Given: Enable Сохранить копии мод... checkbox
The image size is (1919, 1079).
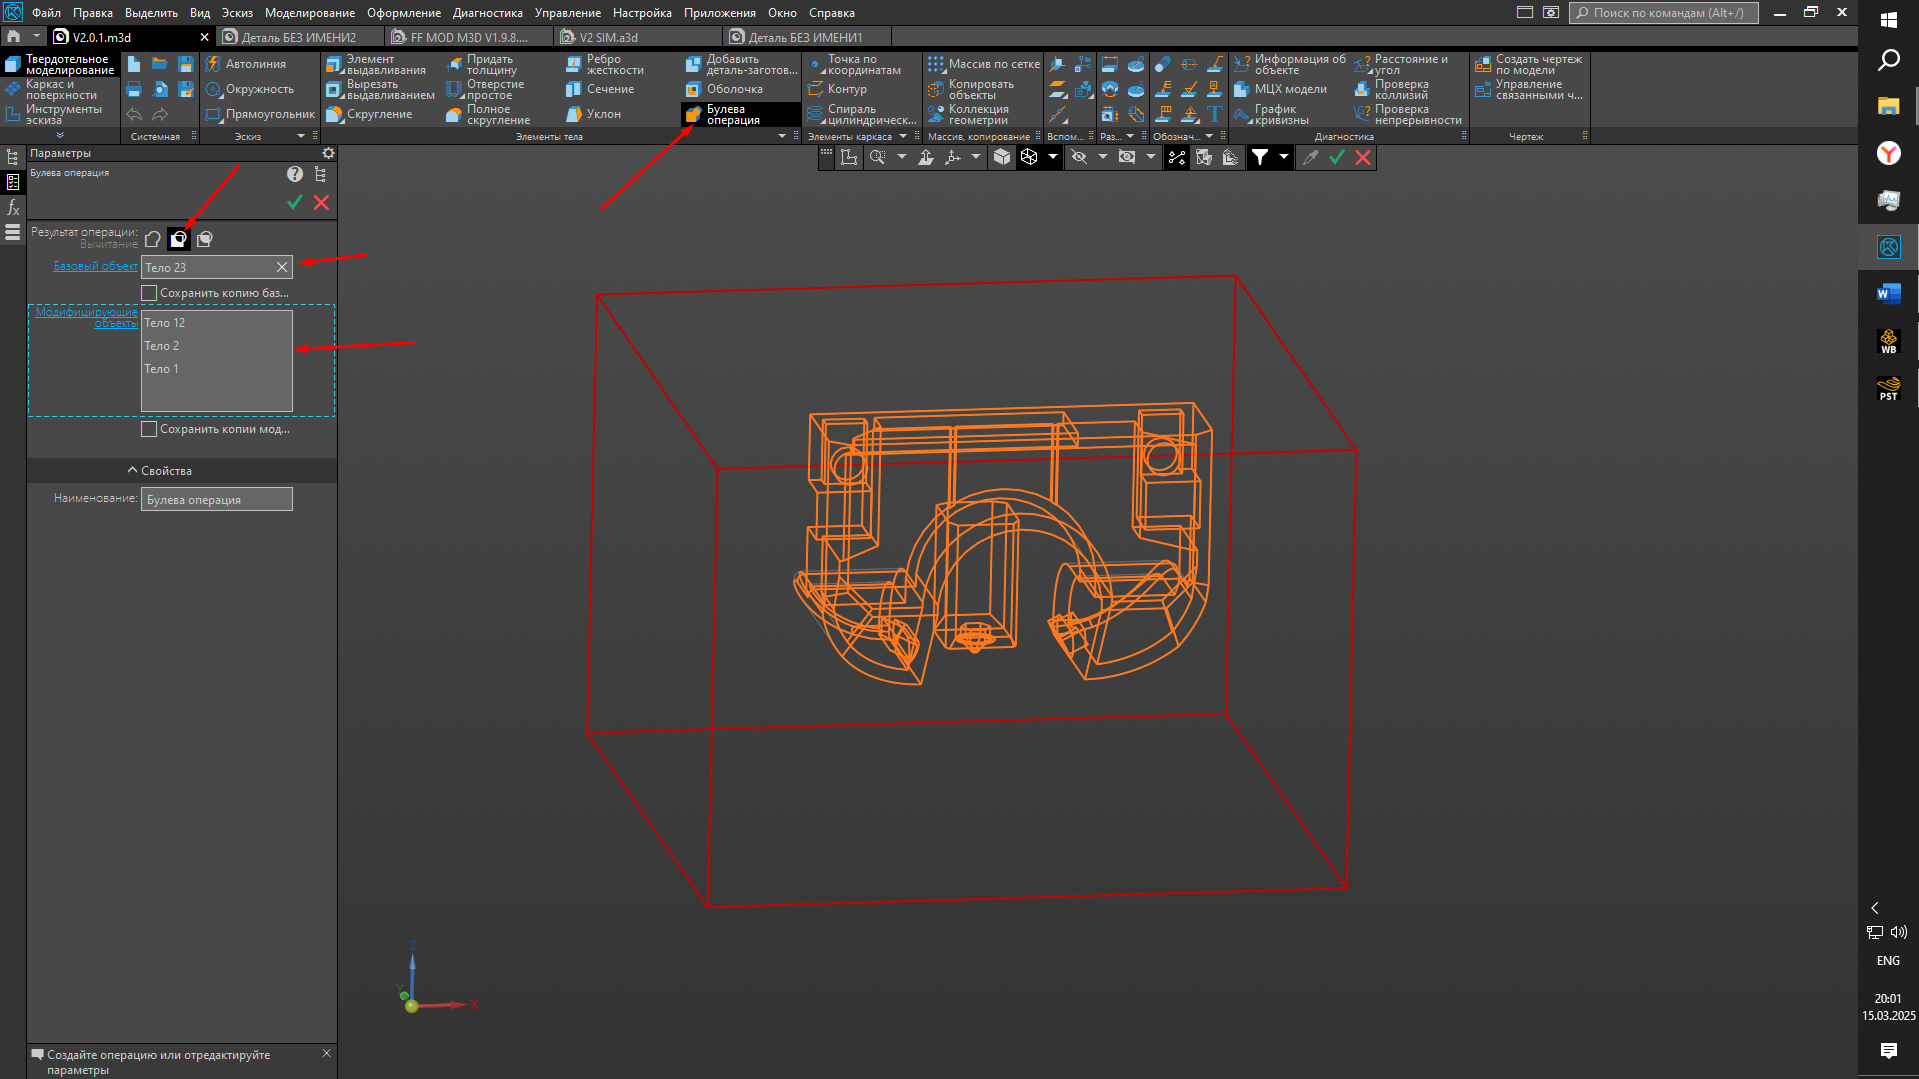Looking at the screenshot, I should pos(149,429).
